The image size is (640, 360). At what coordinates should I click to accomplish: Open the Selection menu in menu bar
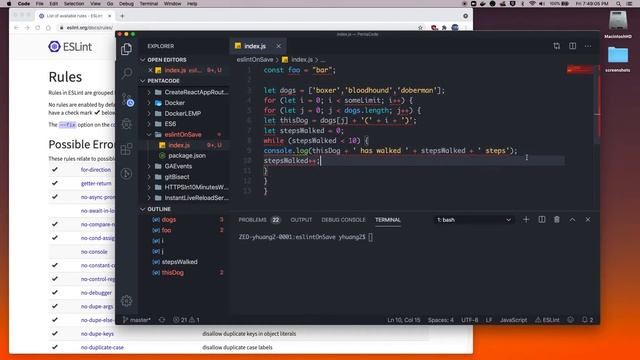(74, 4)
